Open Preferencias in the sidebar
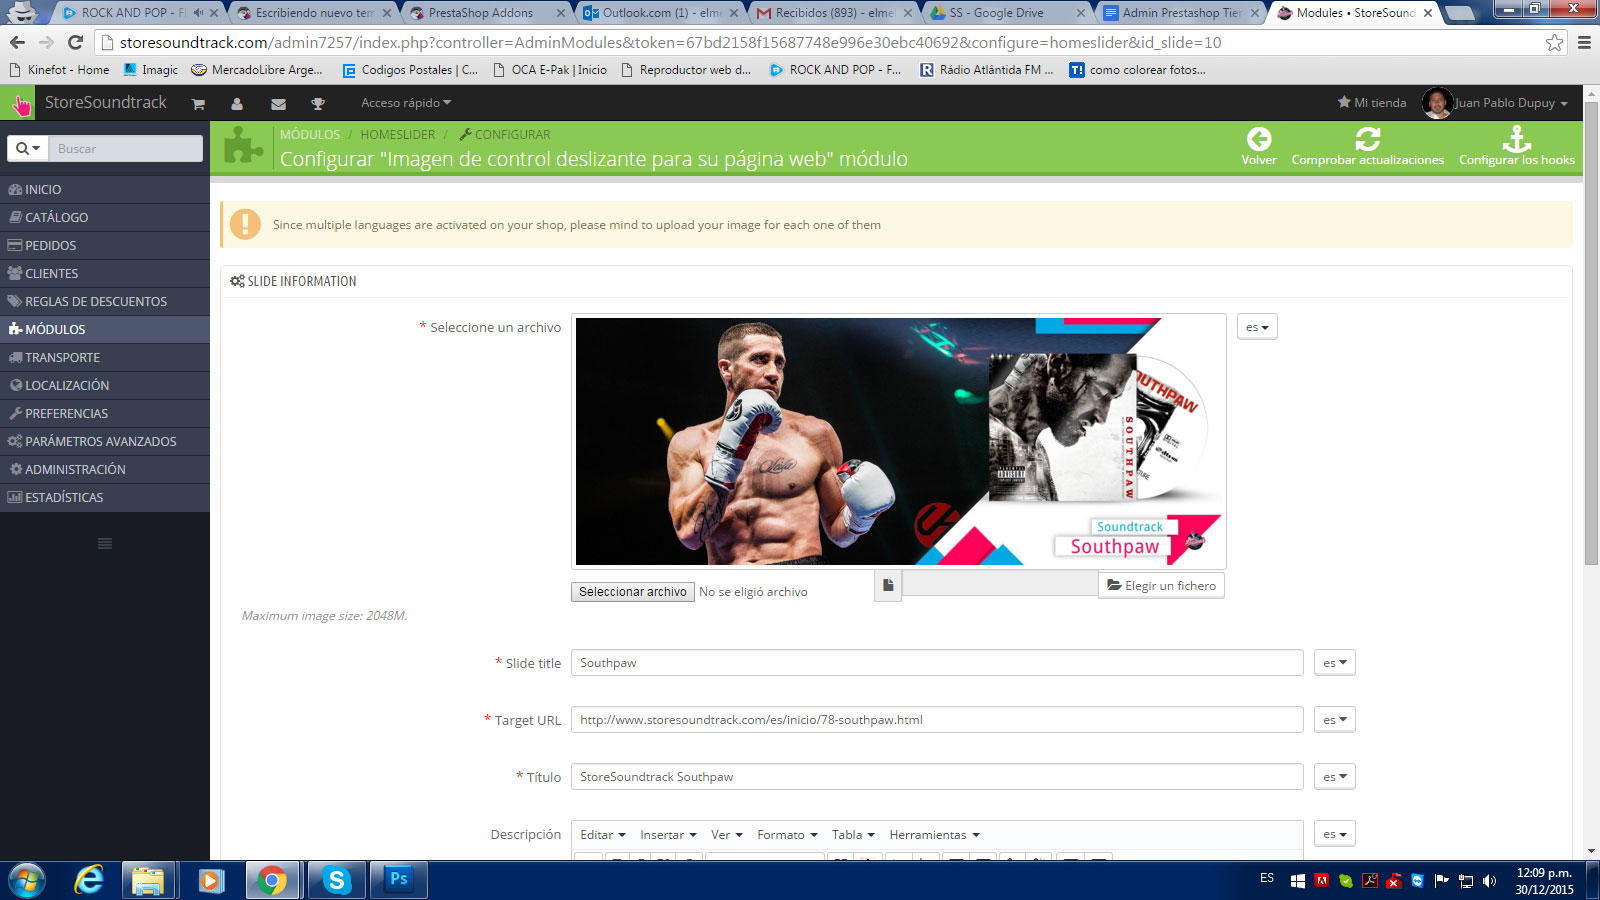 coord(105,413)
